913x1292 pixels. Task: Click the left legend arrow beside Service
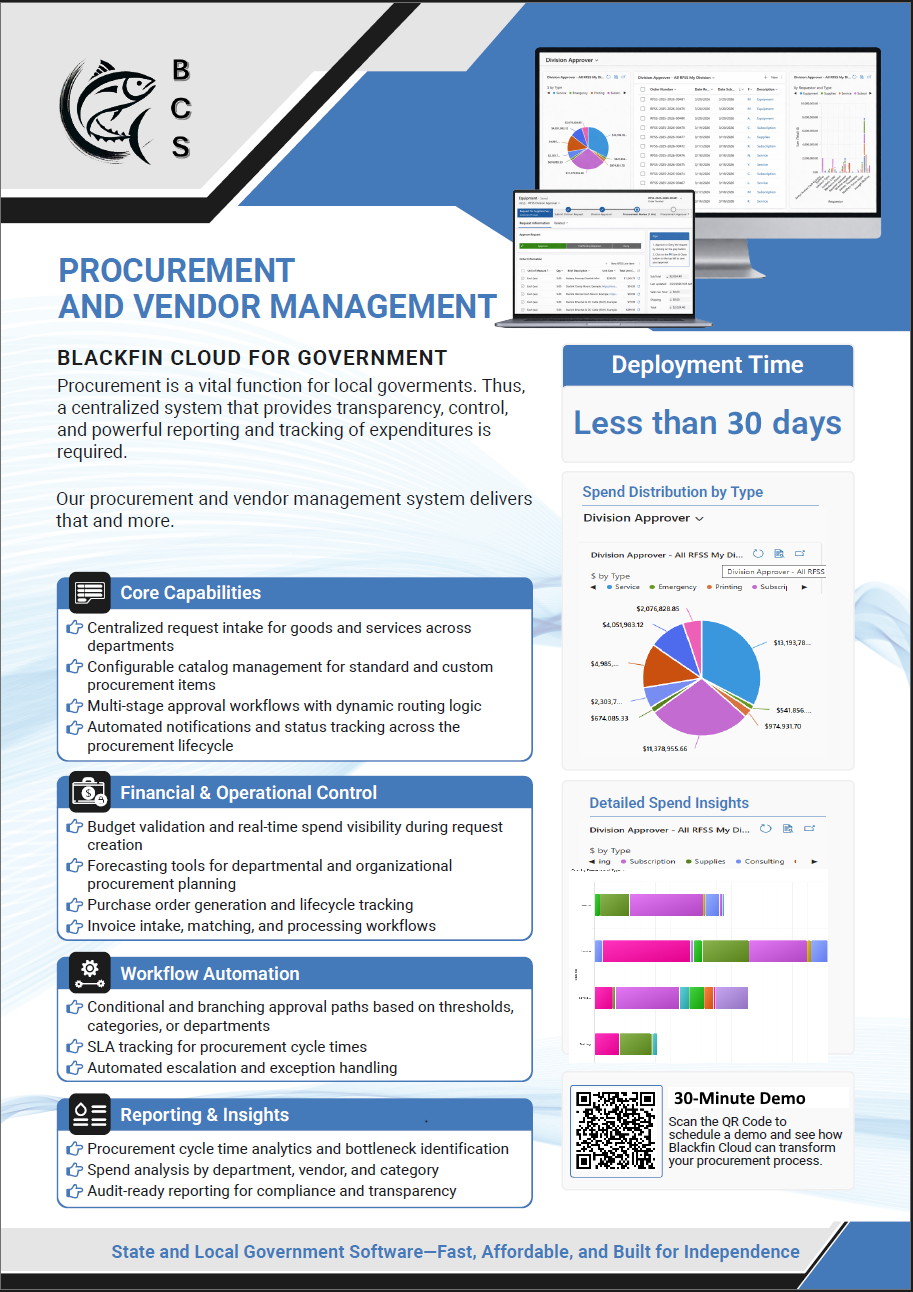pyautogui.click(x=593, y=587)
